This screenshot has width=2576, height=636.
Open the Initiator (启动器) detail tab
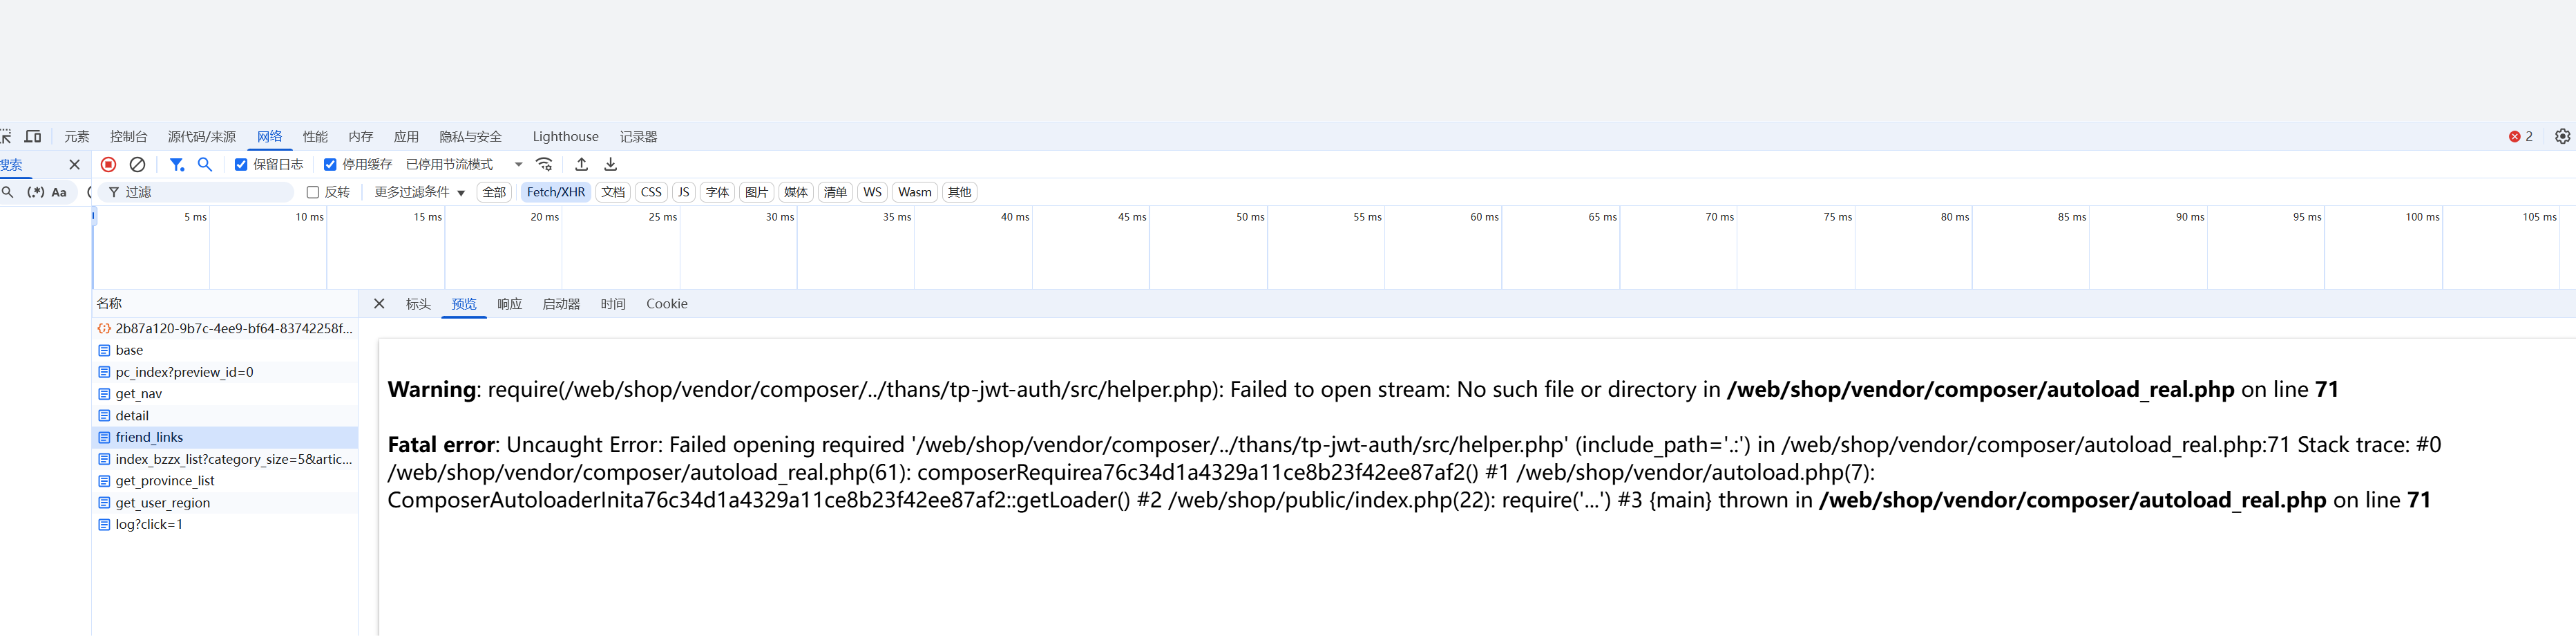561,304
